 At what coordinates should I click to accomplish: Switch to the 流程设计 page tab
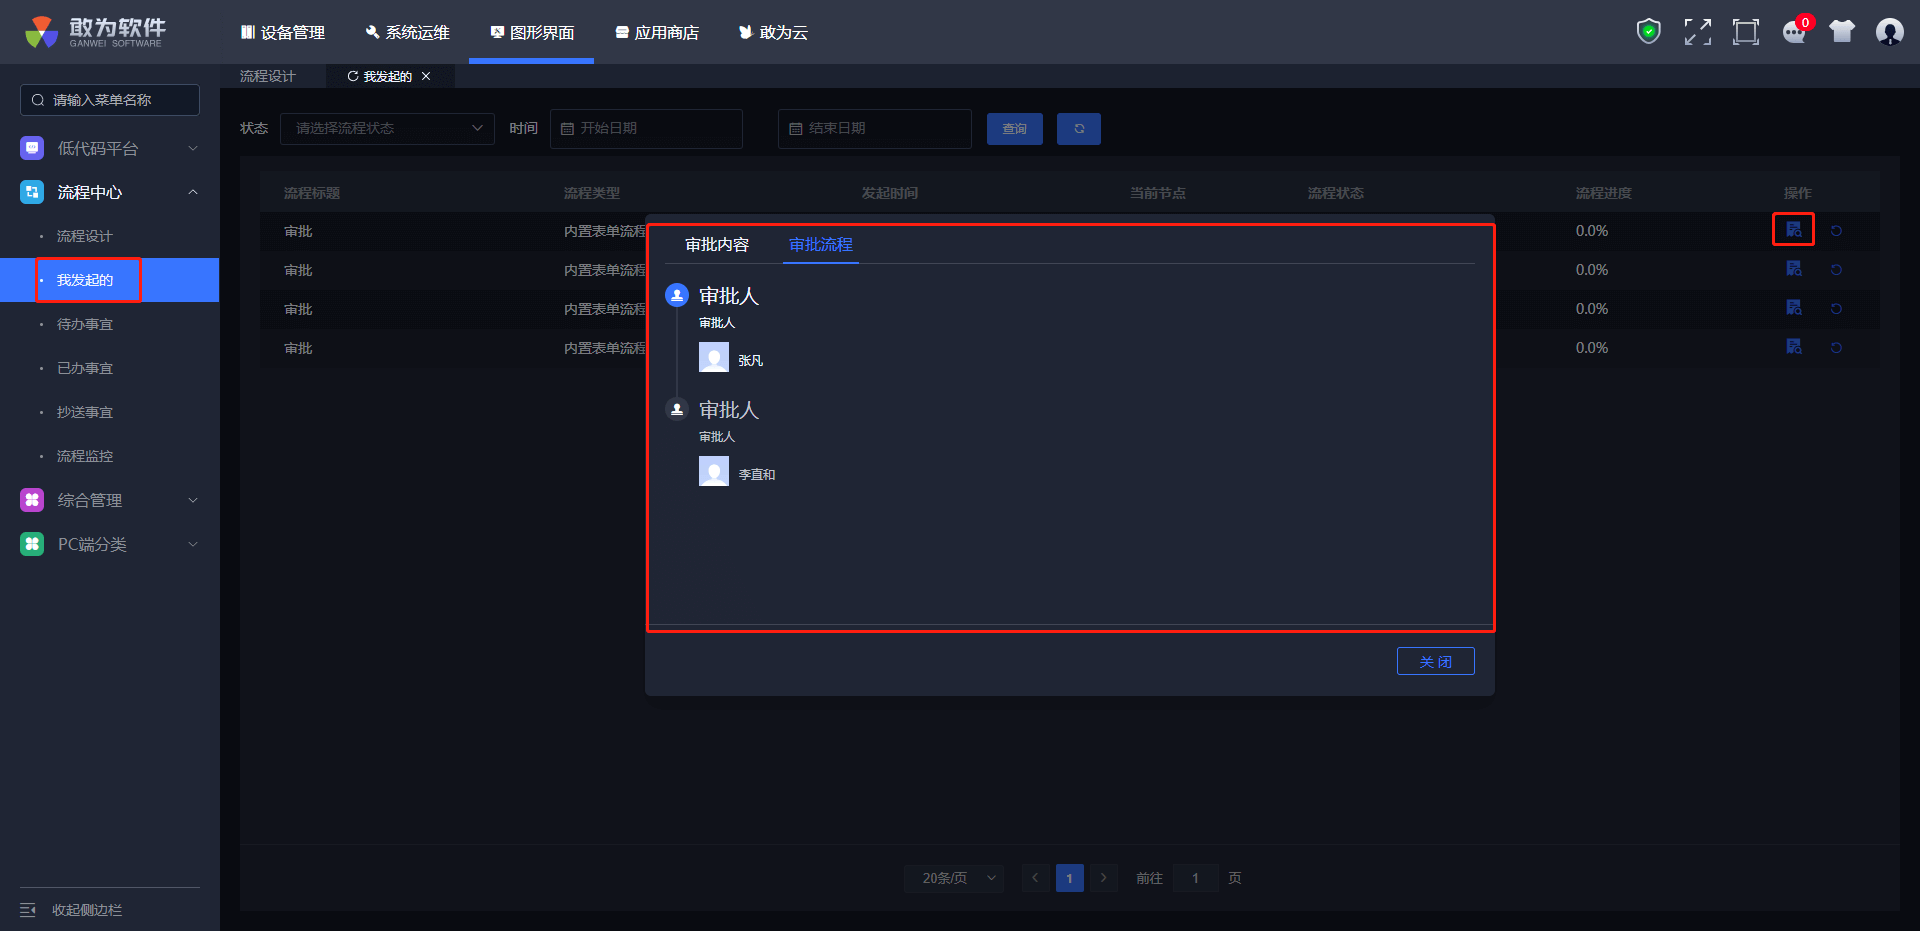click(x=268, y=76)
